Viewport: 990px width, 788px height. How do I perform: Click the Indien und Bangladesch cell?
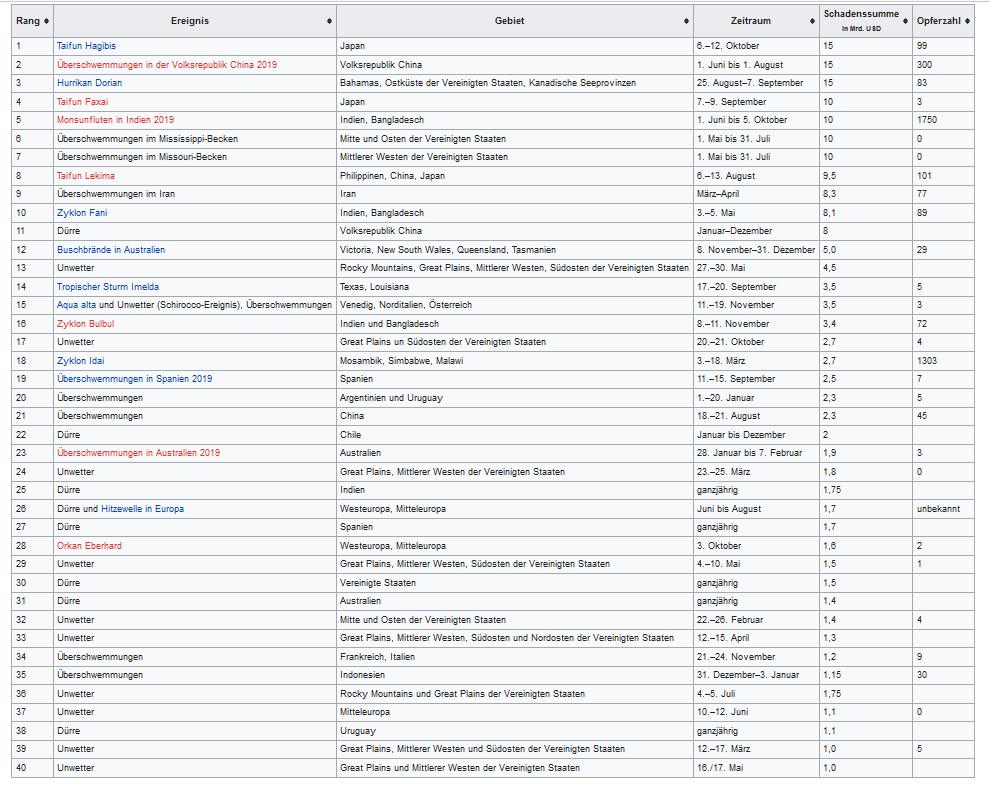pos(515,324)
